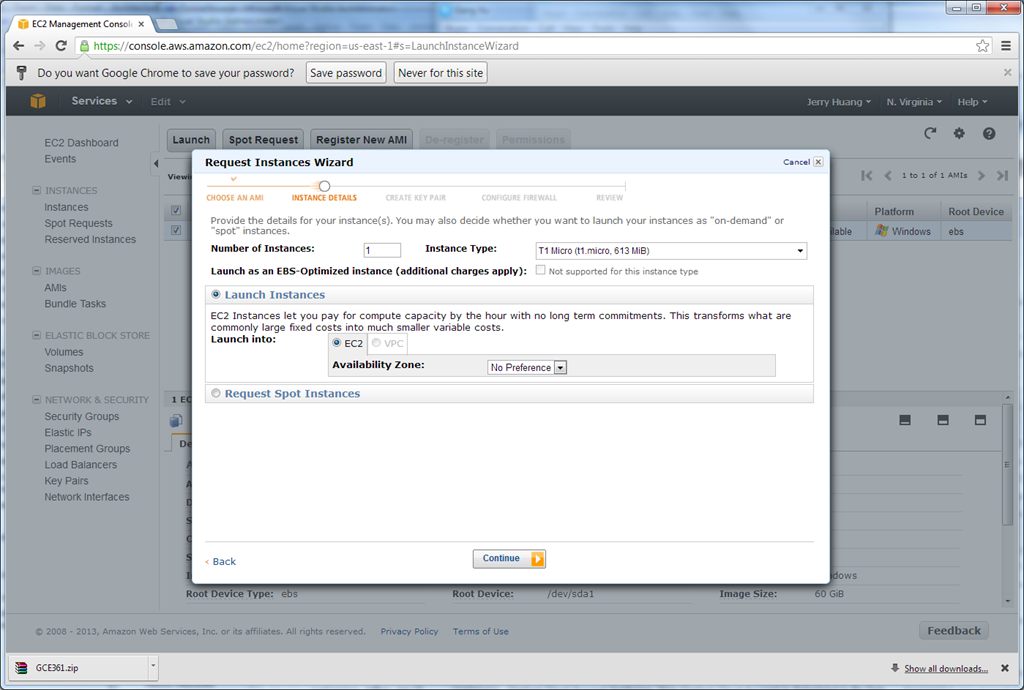Click the Choose an AMI wizard step
The width and height of the screenshot is (1024, 690).
235,197
